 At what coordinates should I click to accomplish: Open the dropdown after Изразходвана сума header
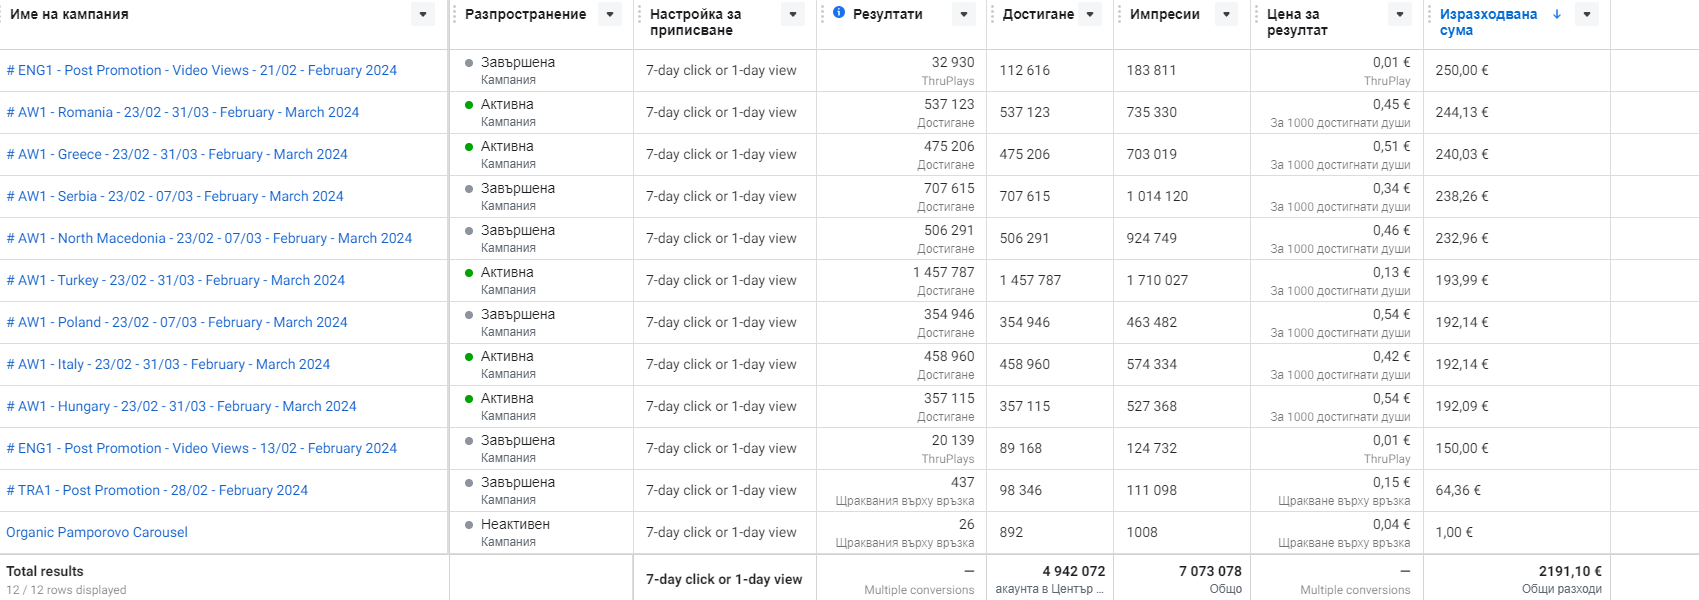point(1586,14)
